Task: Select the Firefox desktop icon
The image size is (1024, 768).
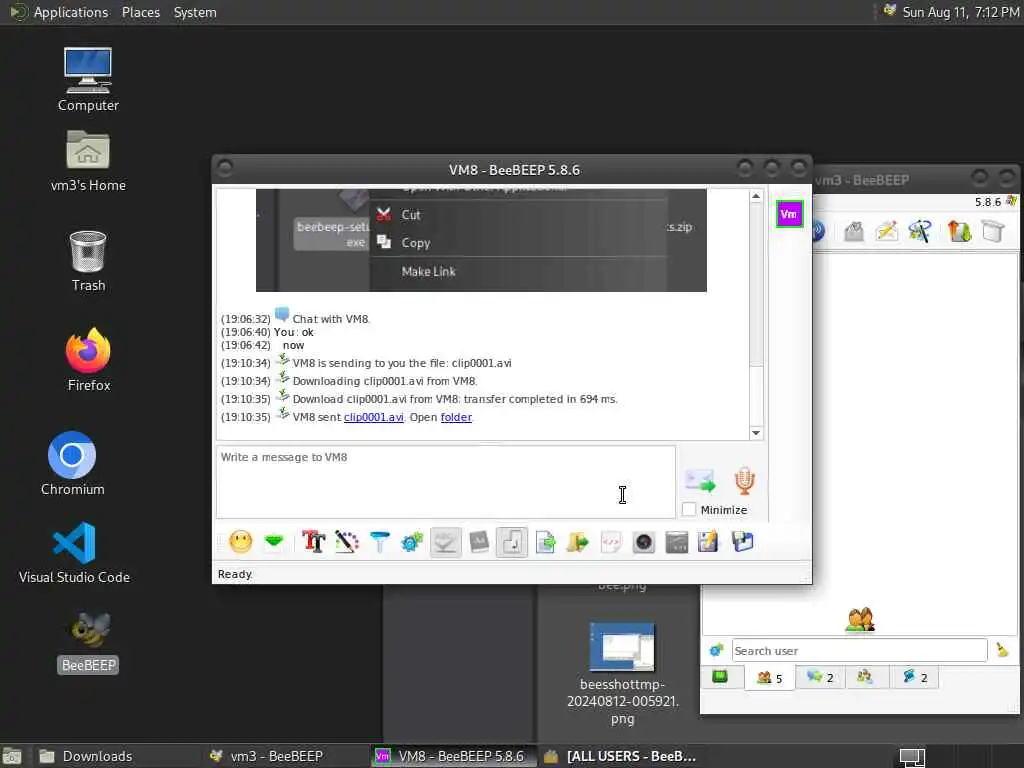Action: tap(88, 360)
